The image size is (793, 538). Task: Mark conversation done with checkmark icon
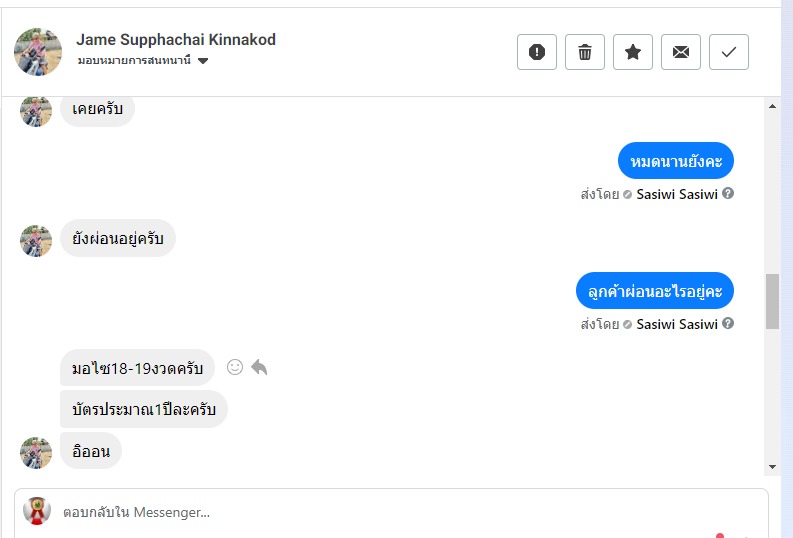click(729, 52)
